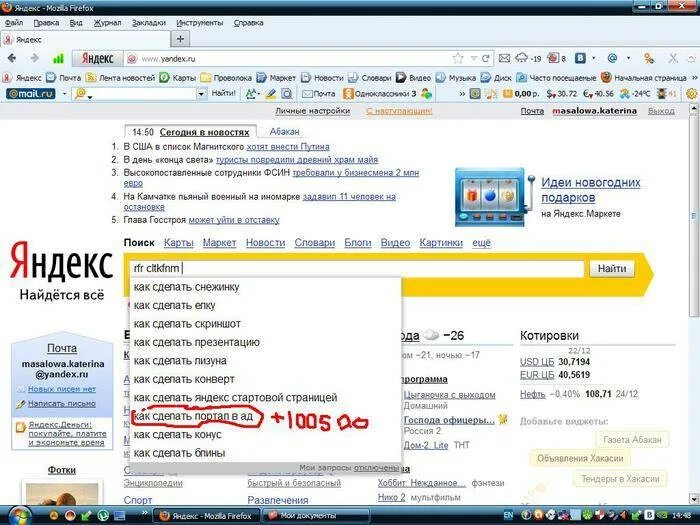Open the mail.ru search field dropdown arrow

(x=201, y=94)
